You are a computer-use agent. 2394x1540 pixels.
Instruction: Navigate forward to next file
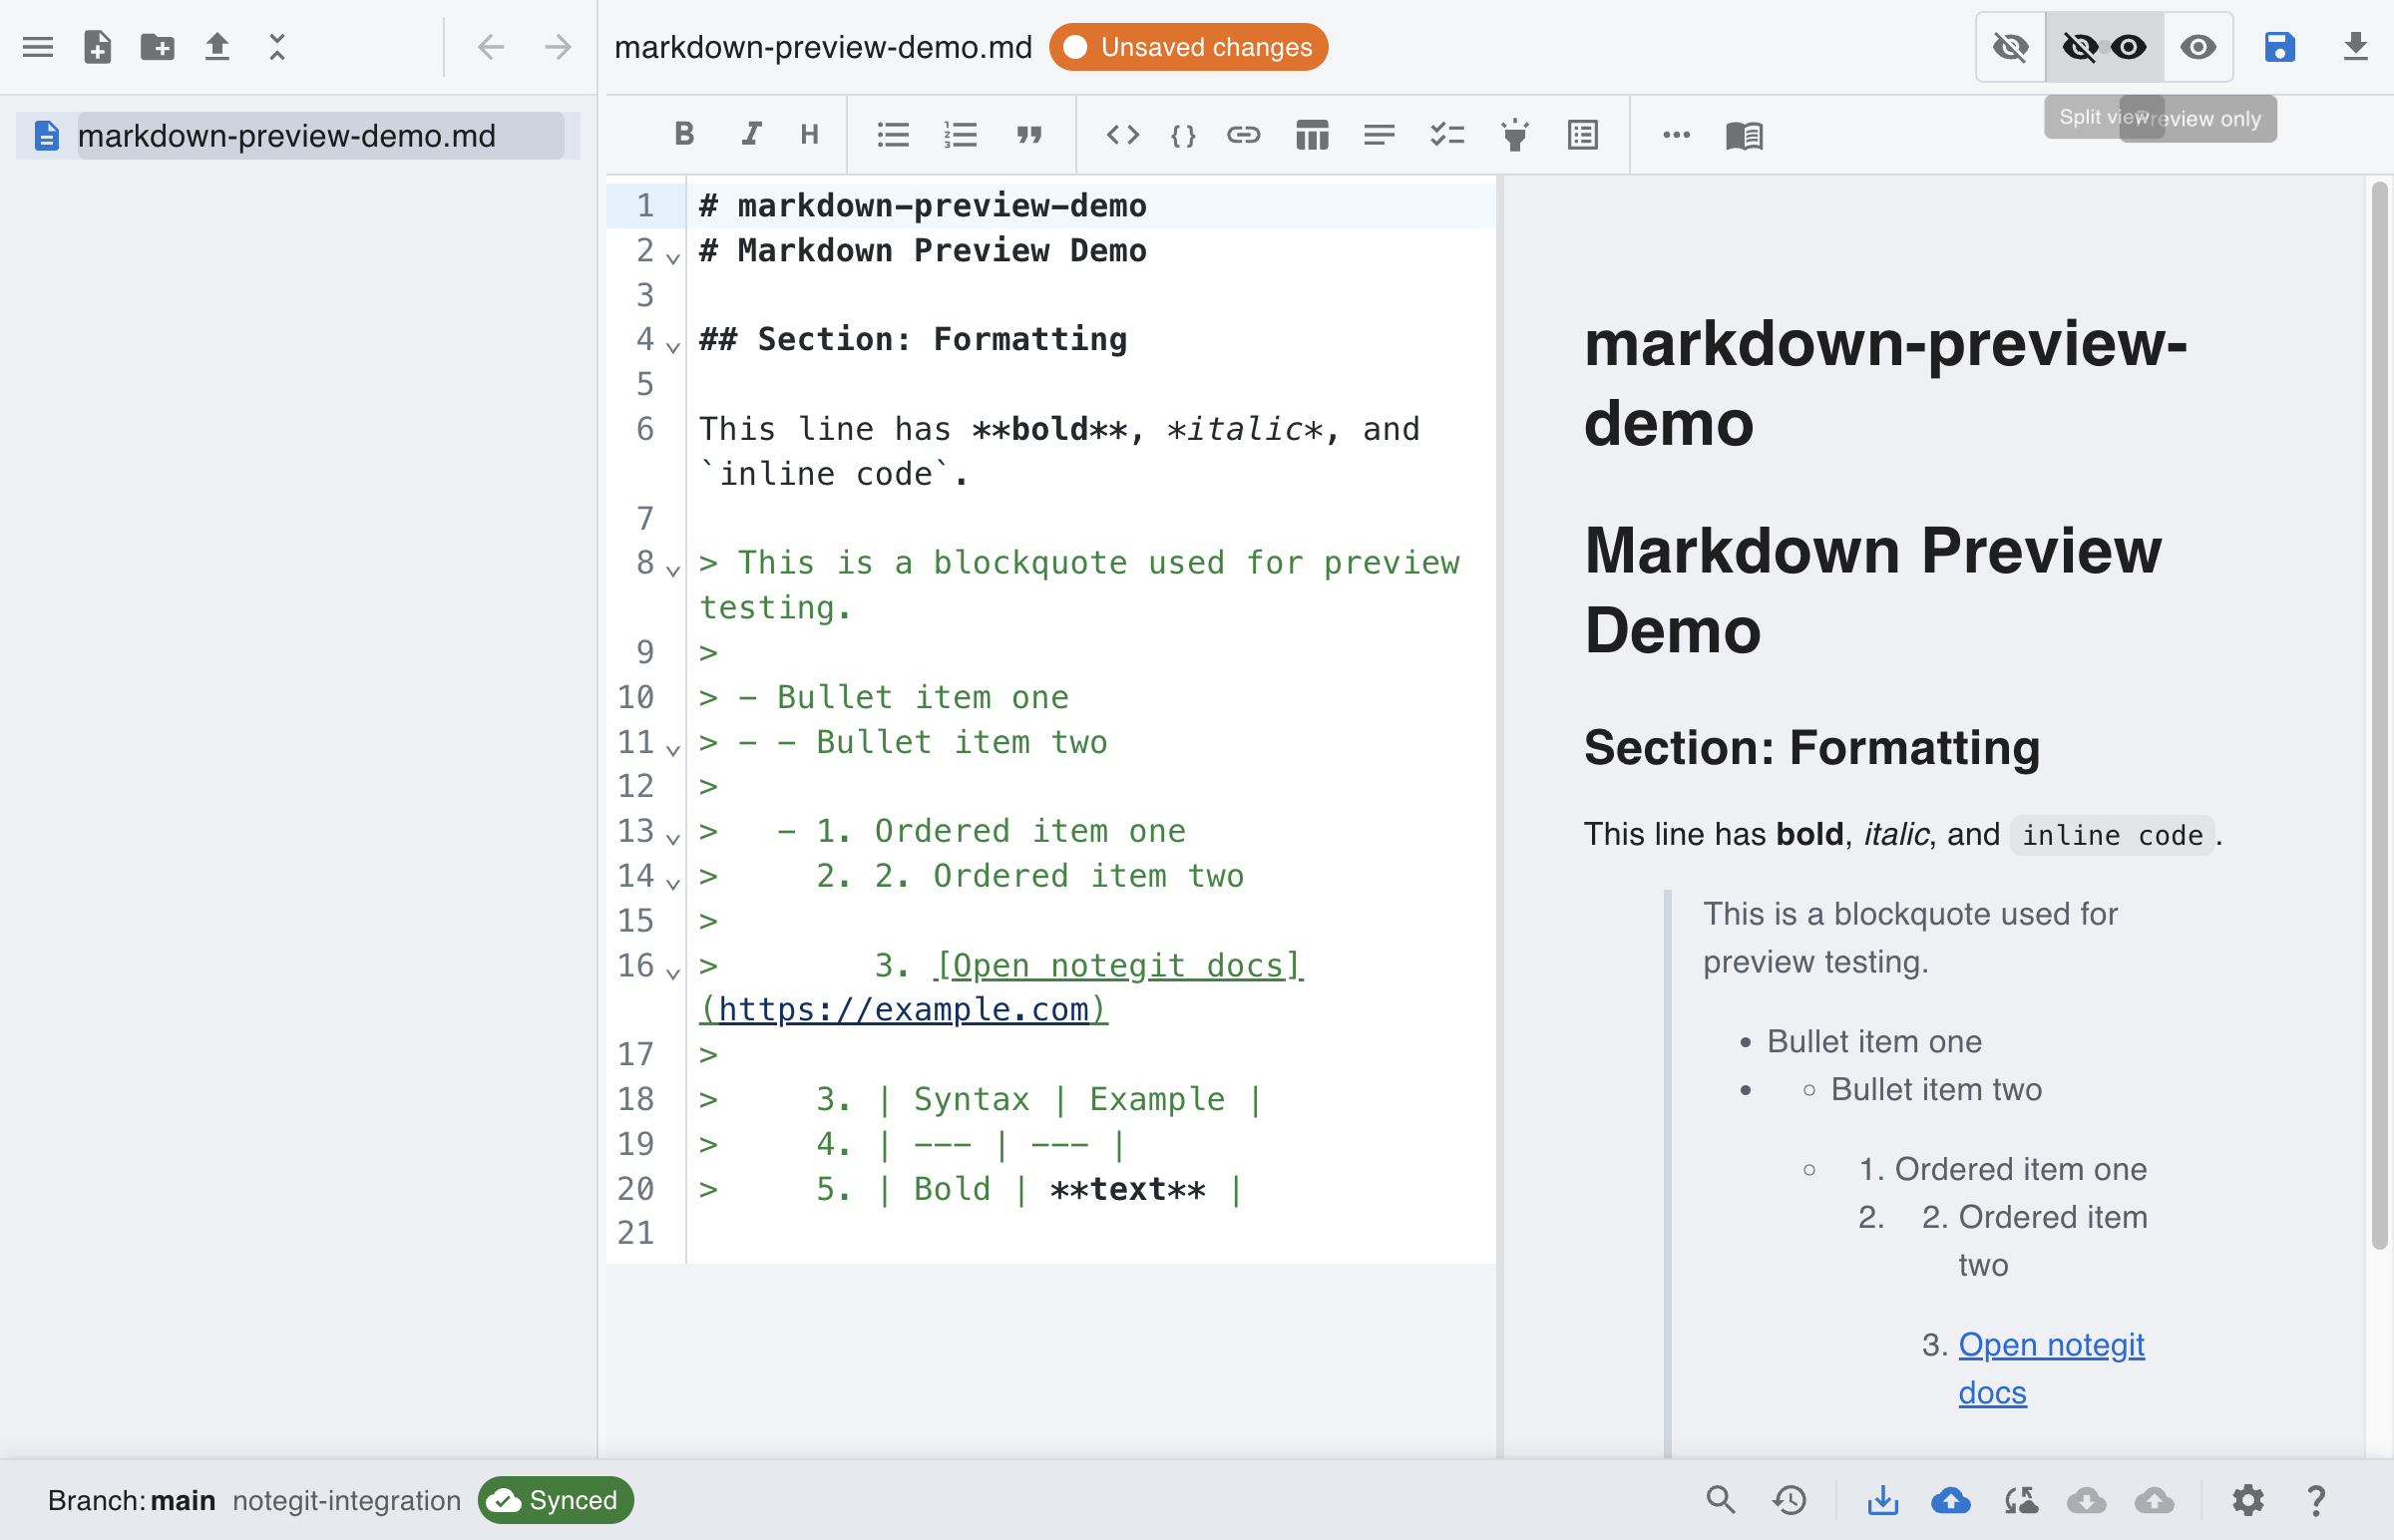point(557,47)
